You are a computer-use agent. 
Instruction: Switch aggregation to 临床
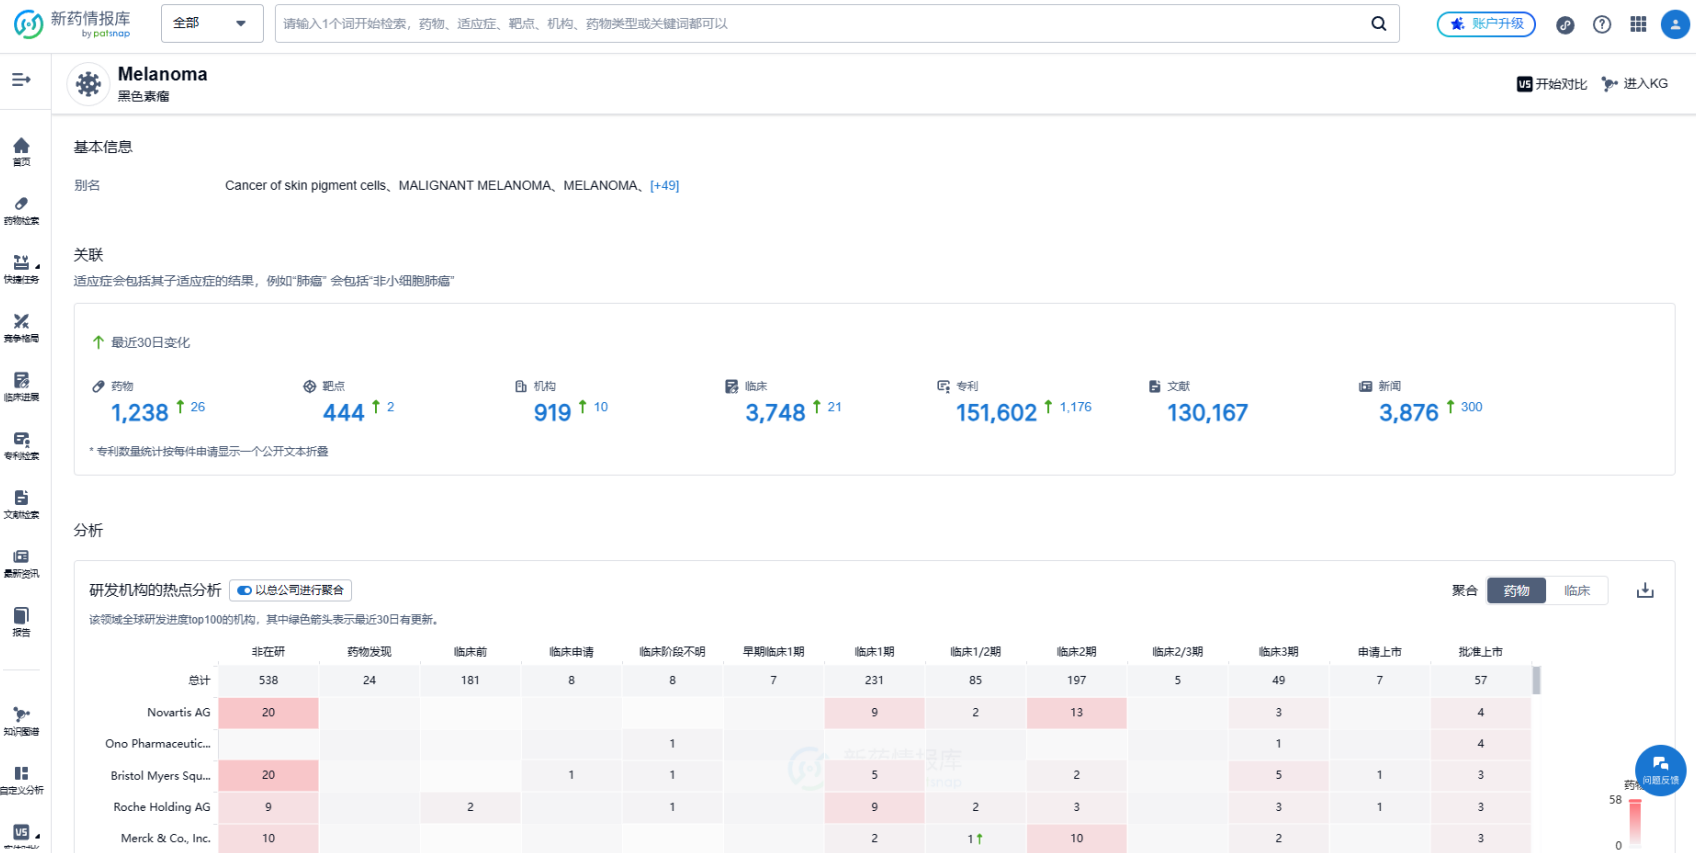pyautogui.click(x=1576, y=591)
